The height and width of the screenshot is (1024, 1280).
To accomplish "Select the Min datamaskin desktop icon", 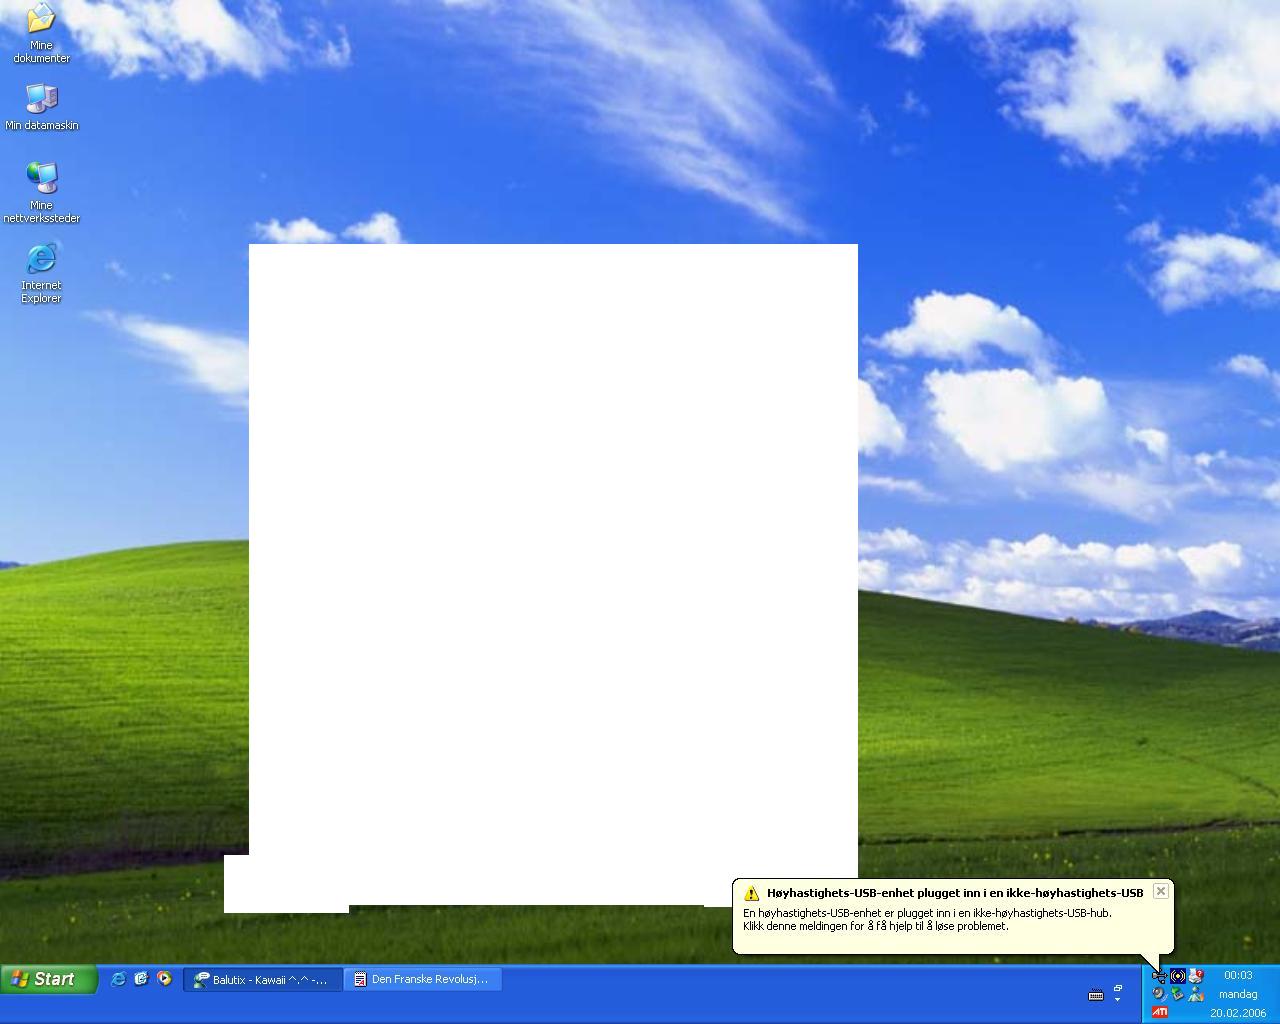I will point(41,107).
